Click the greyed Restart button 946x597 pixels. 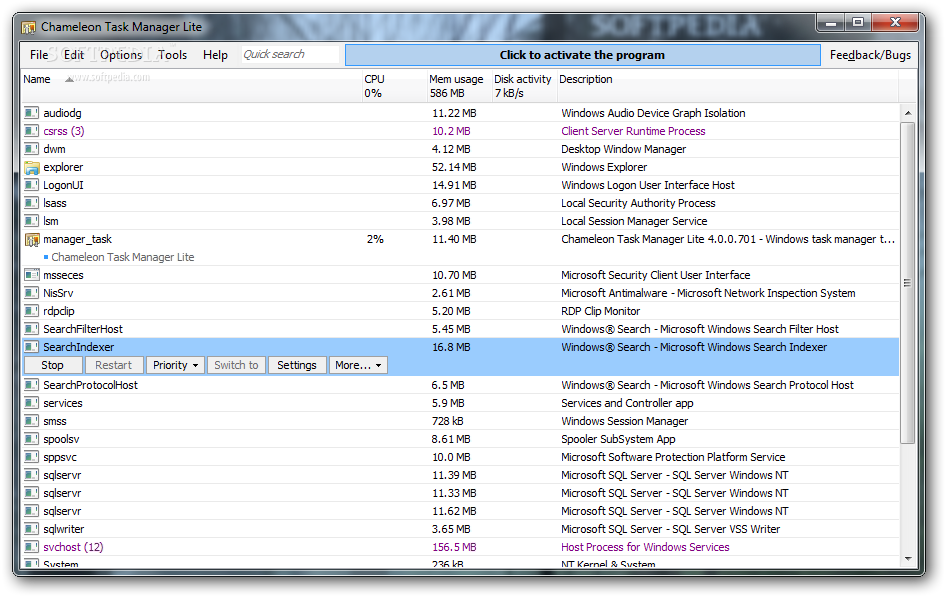tap(113, 365)
